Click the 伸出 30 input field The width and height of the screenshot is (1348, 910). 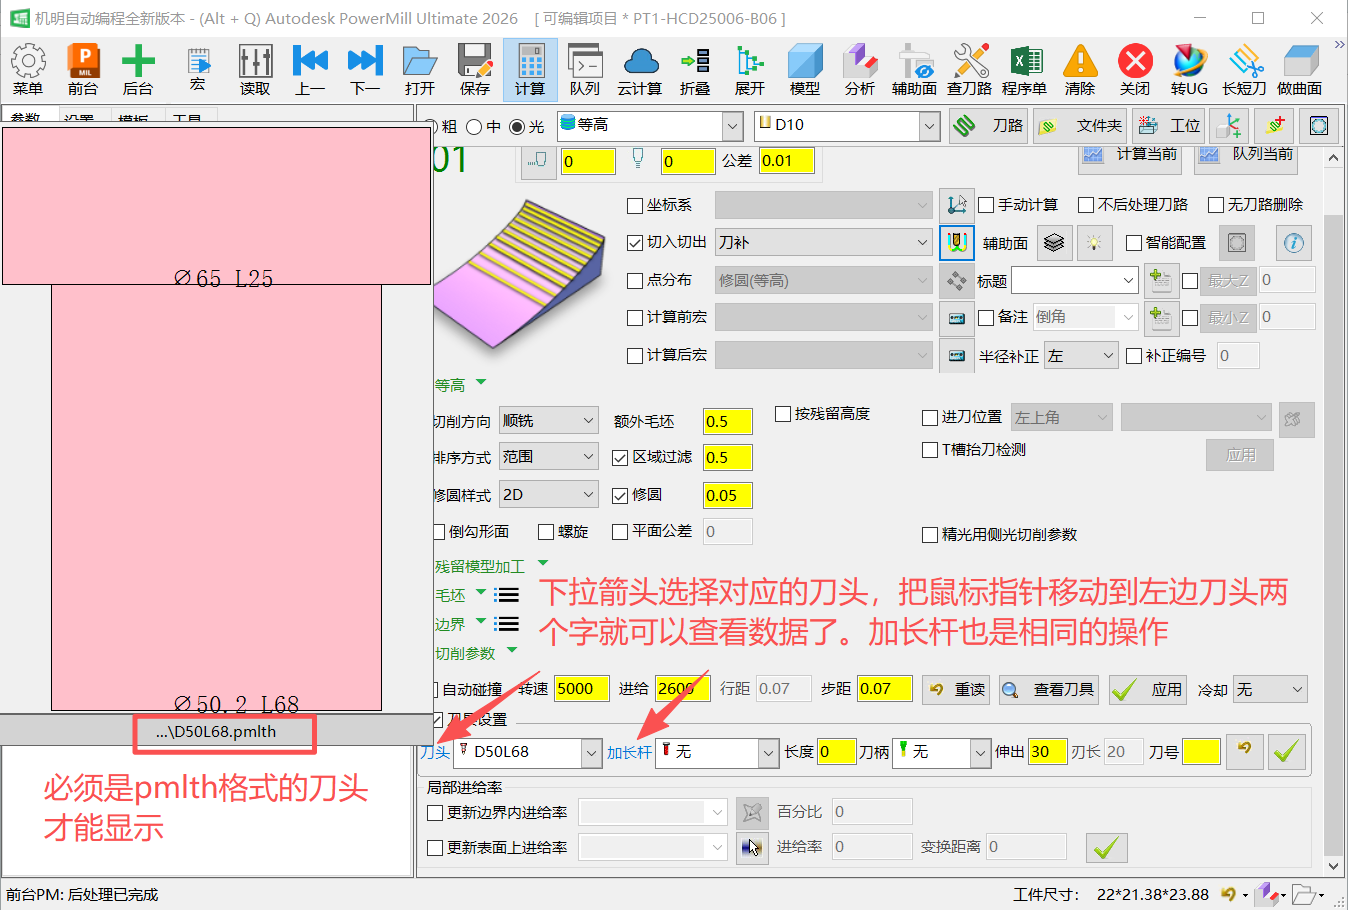pos(1047,752)
